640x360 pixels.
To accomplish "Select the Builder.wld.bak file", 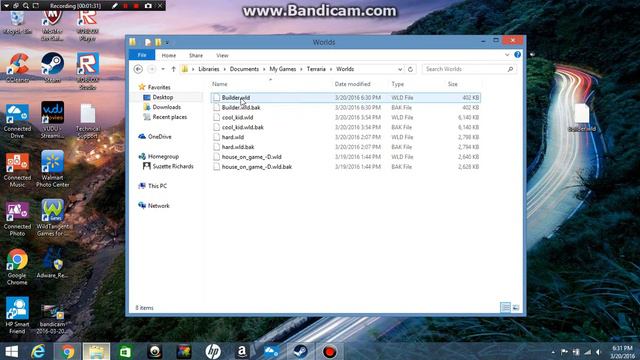I will click(x=345, y=107).
